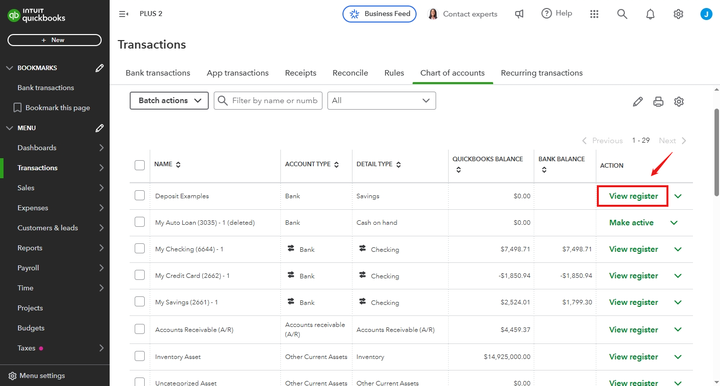
Task: Collapse the MENU section
Action: (9, 128)
